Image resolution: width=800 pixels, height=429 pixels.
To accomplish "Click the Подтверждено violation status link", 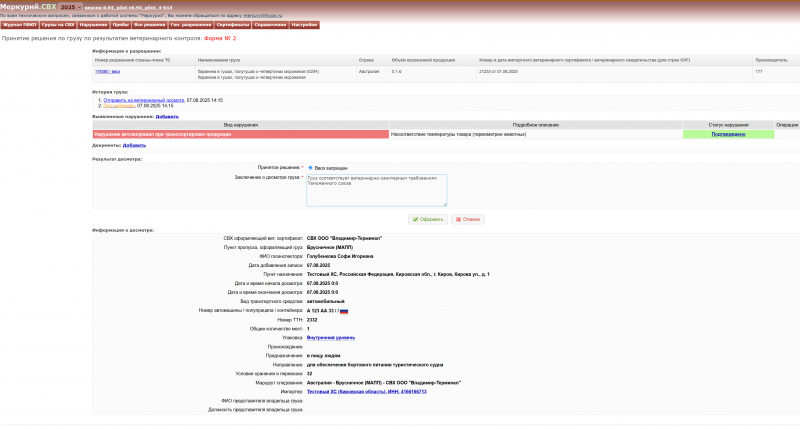I will click(728, 134).
